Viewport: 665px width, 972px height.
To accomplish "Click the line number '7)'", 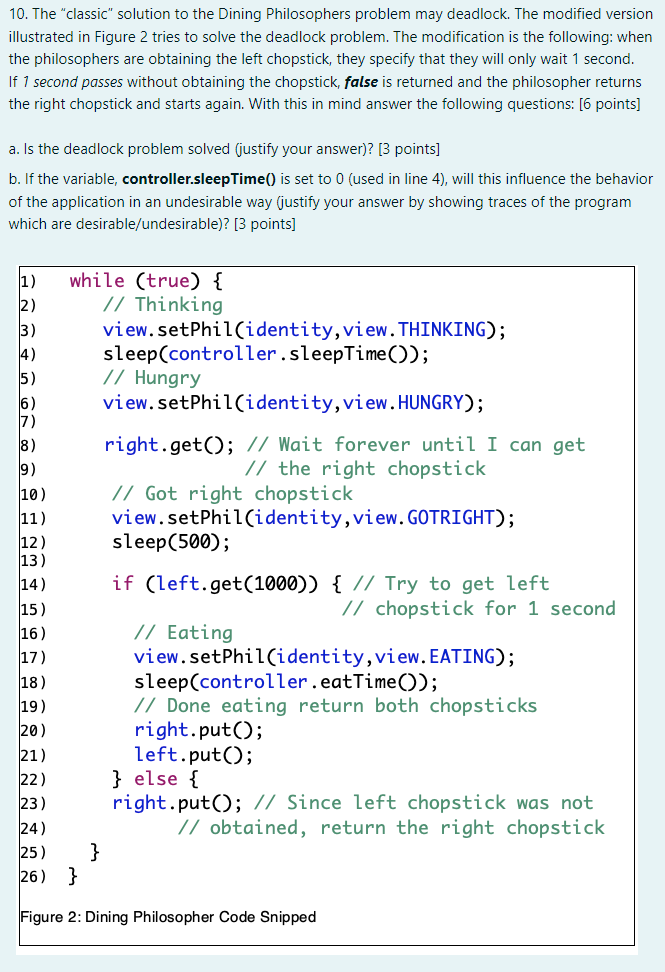I will (x=29, y=422).
